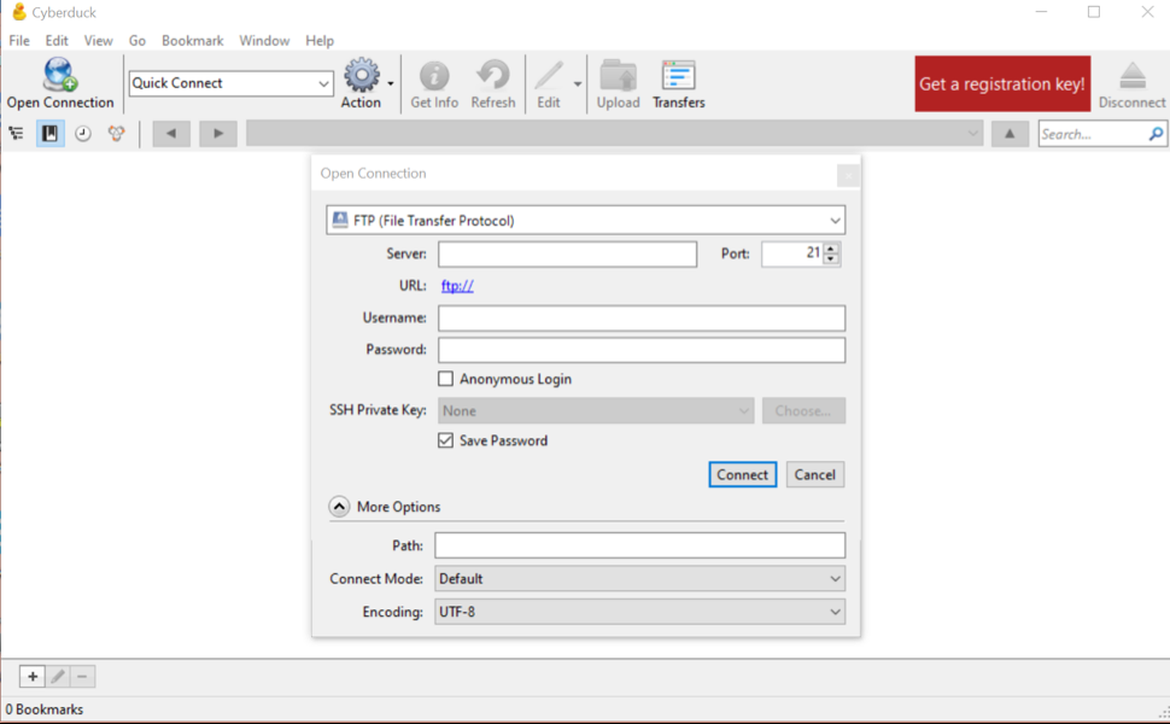Click the Connect button
This screenshot has height=724, width=1170.
742,475
